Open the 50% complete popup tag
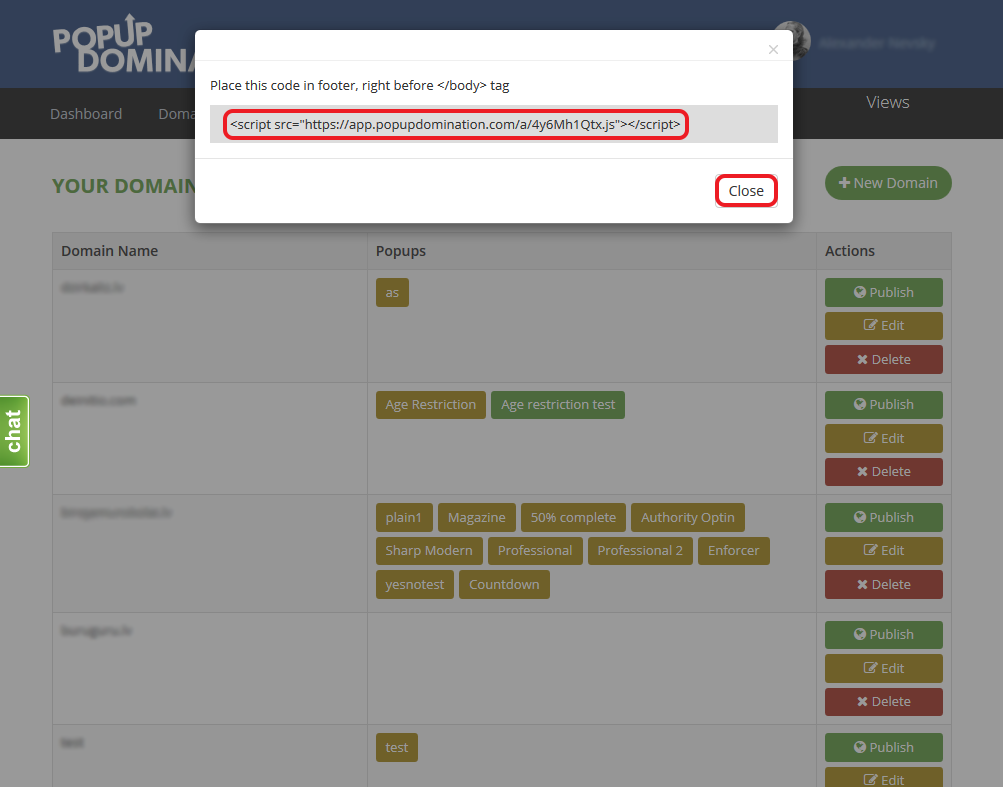The image size is (1003, 787). (573, 518)
